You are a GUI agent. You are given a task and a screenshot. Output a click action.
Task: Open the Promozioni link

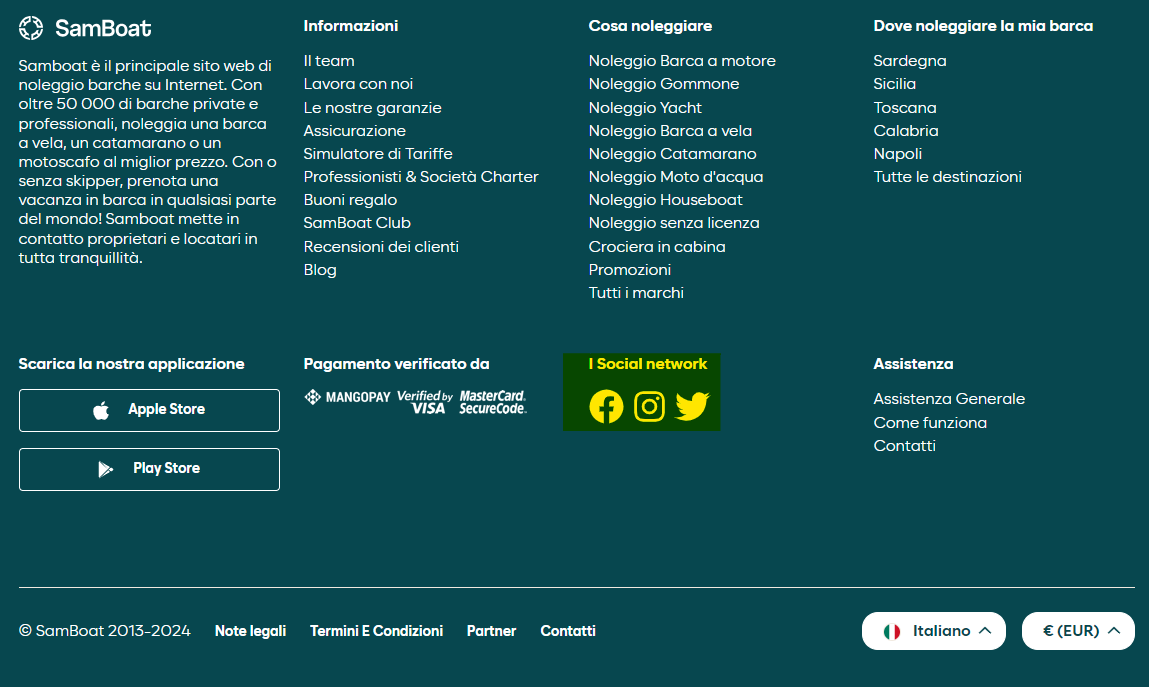click(629, 270)
